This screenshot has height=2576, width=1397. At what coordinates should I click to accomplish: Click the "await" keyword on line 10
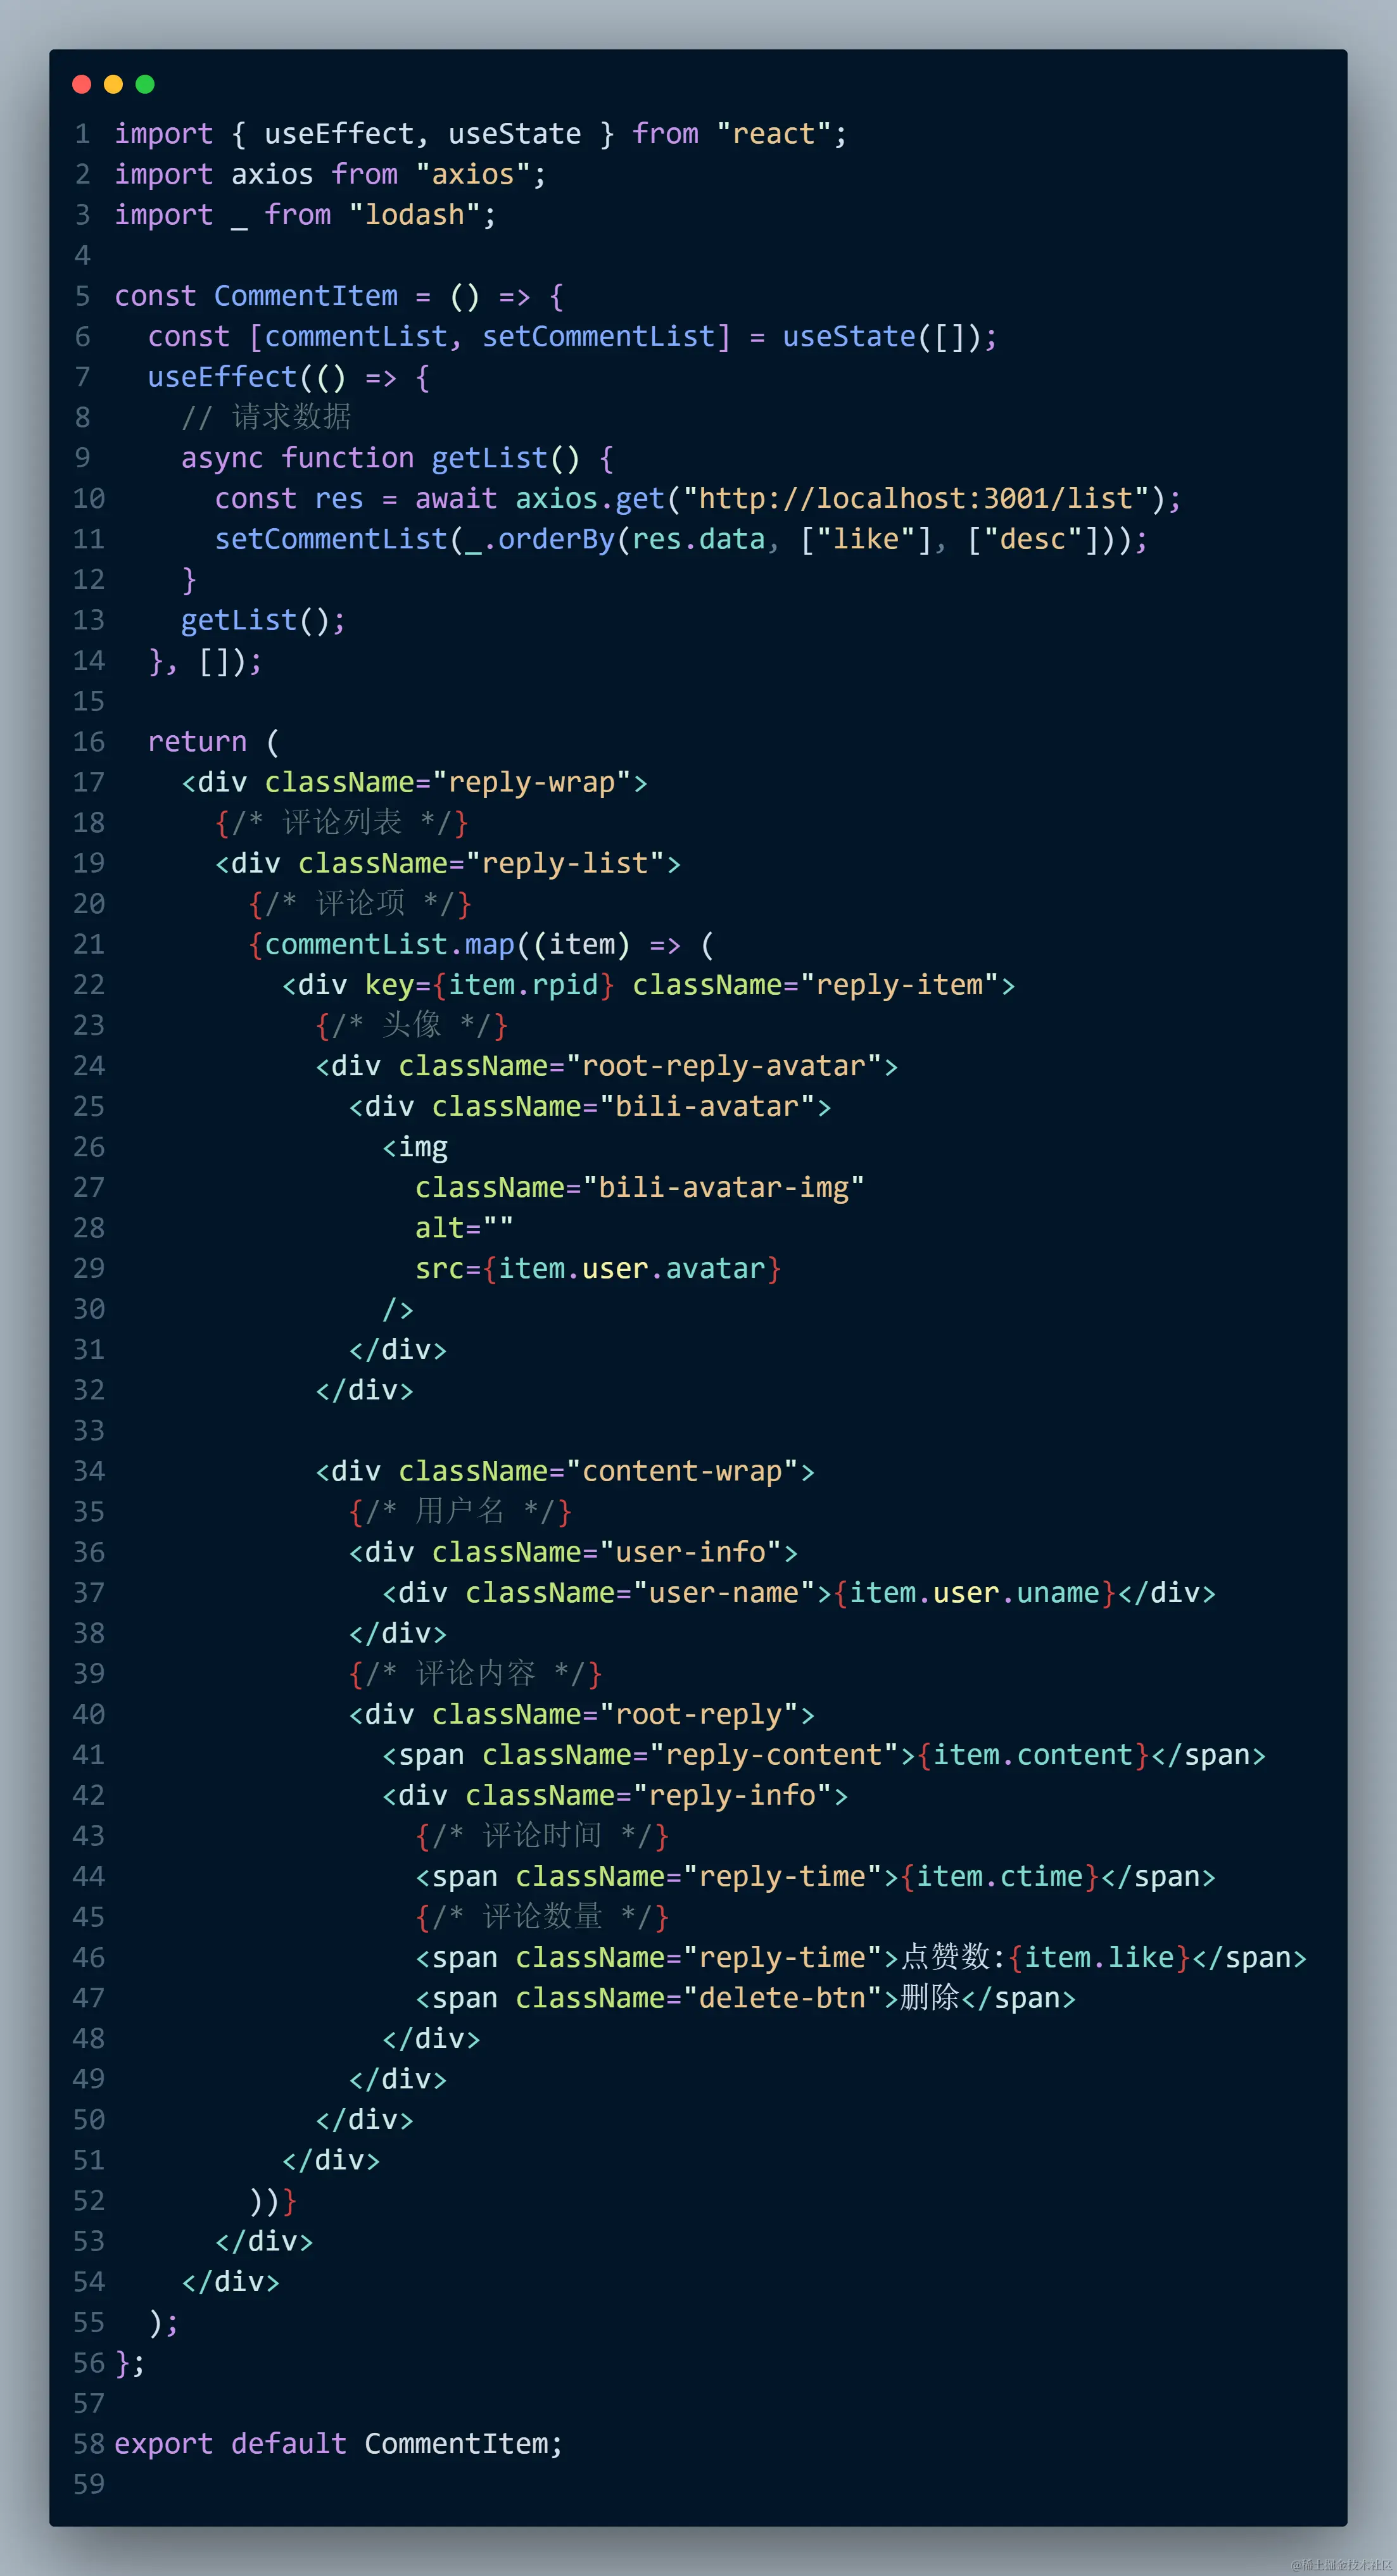pyautogui.click(x=456, y=499)
